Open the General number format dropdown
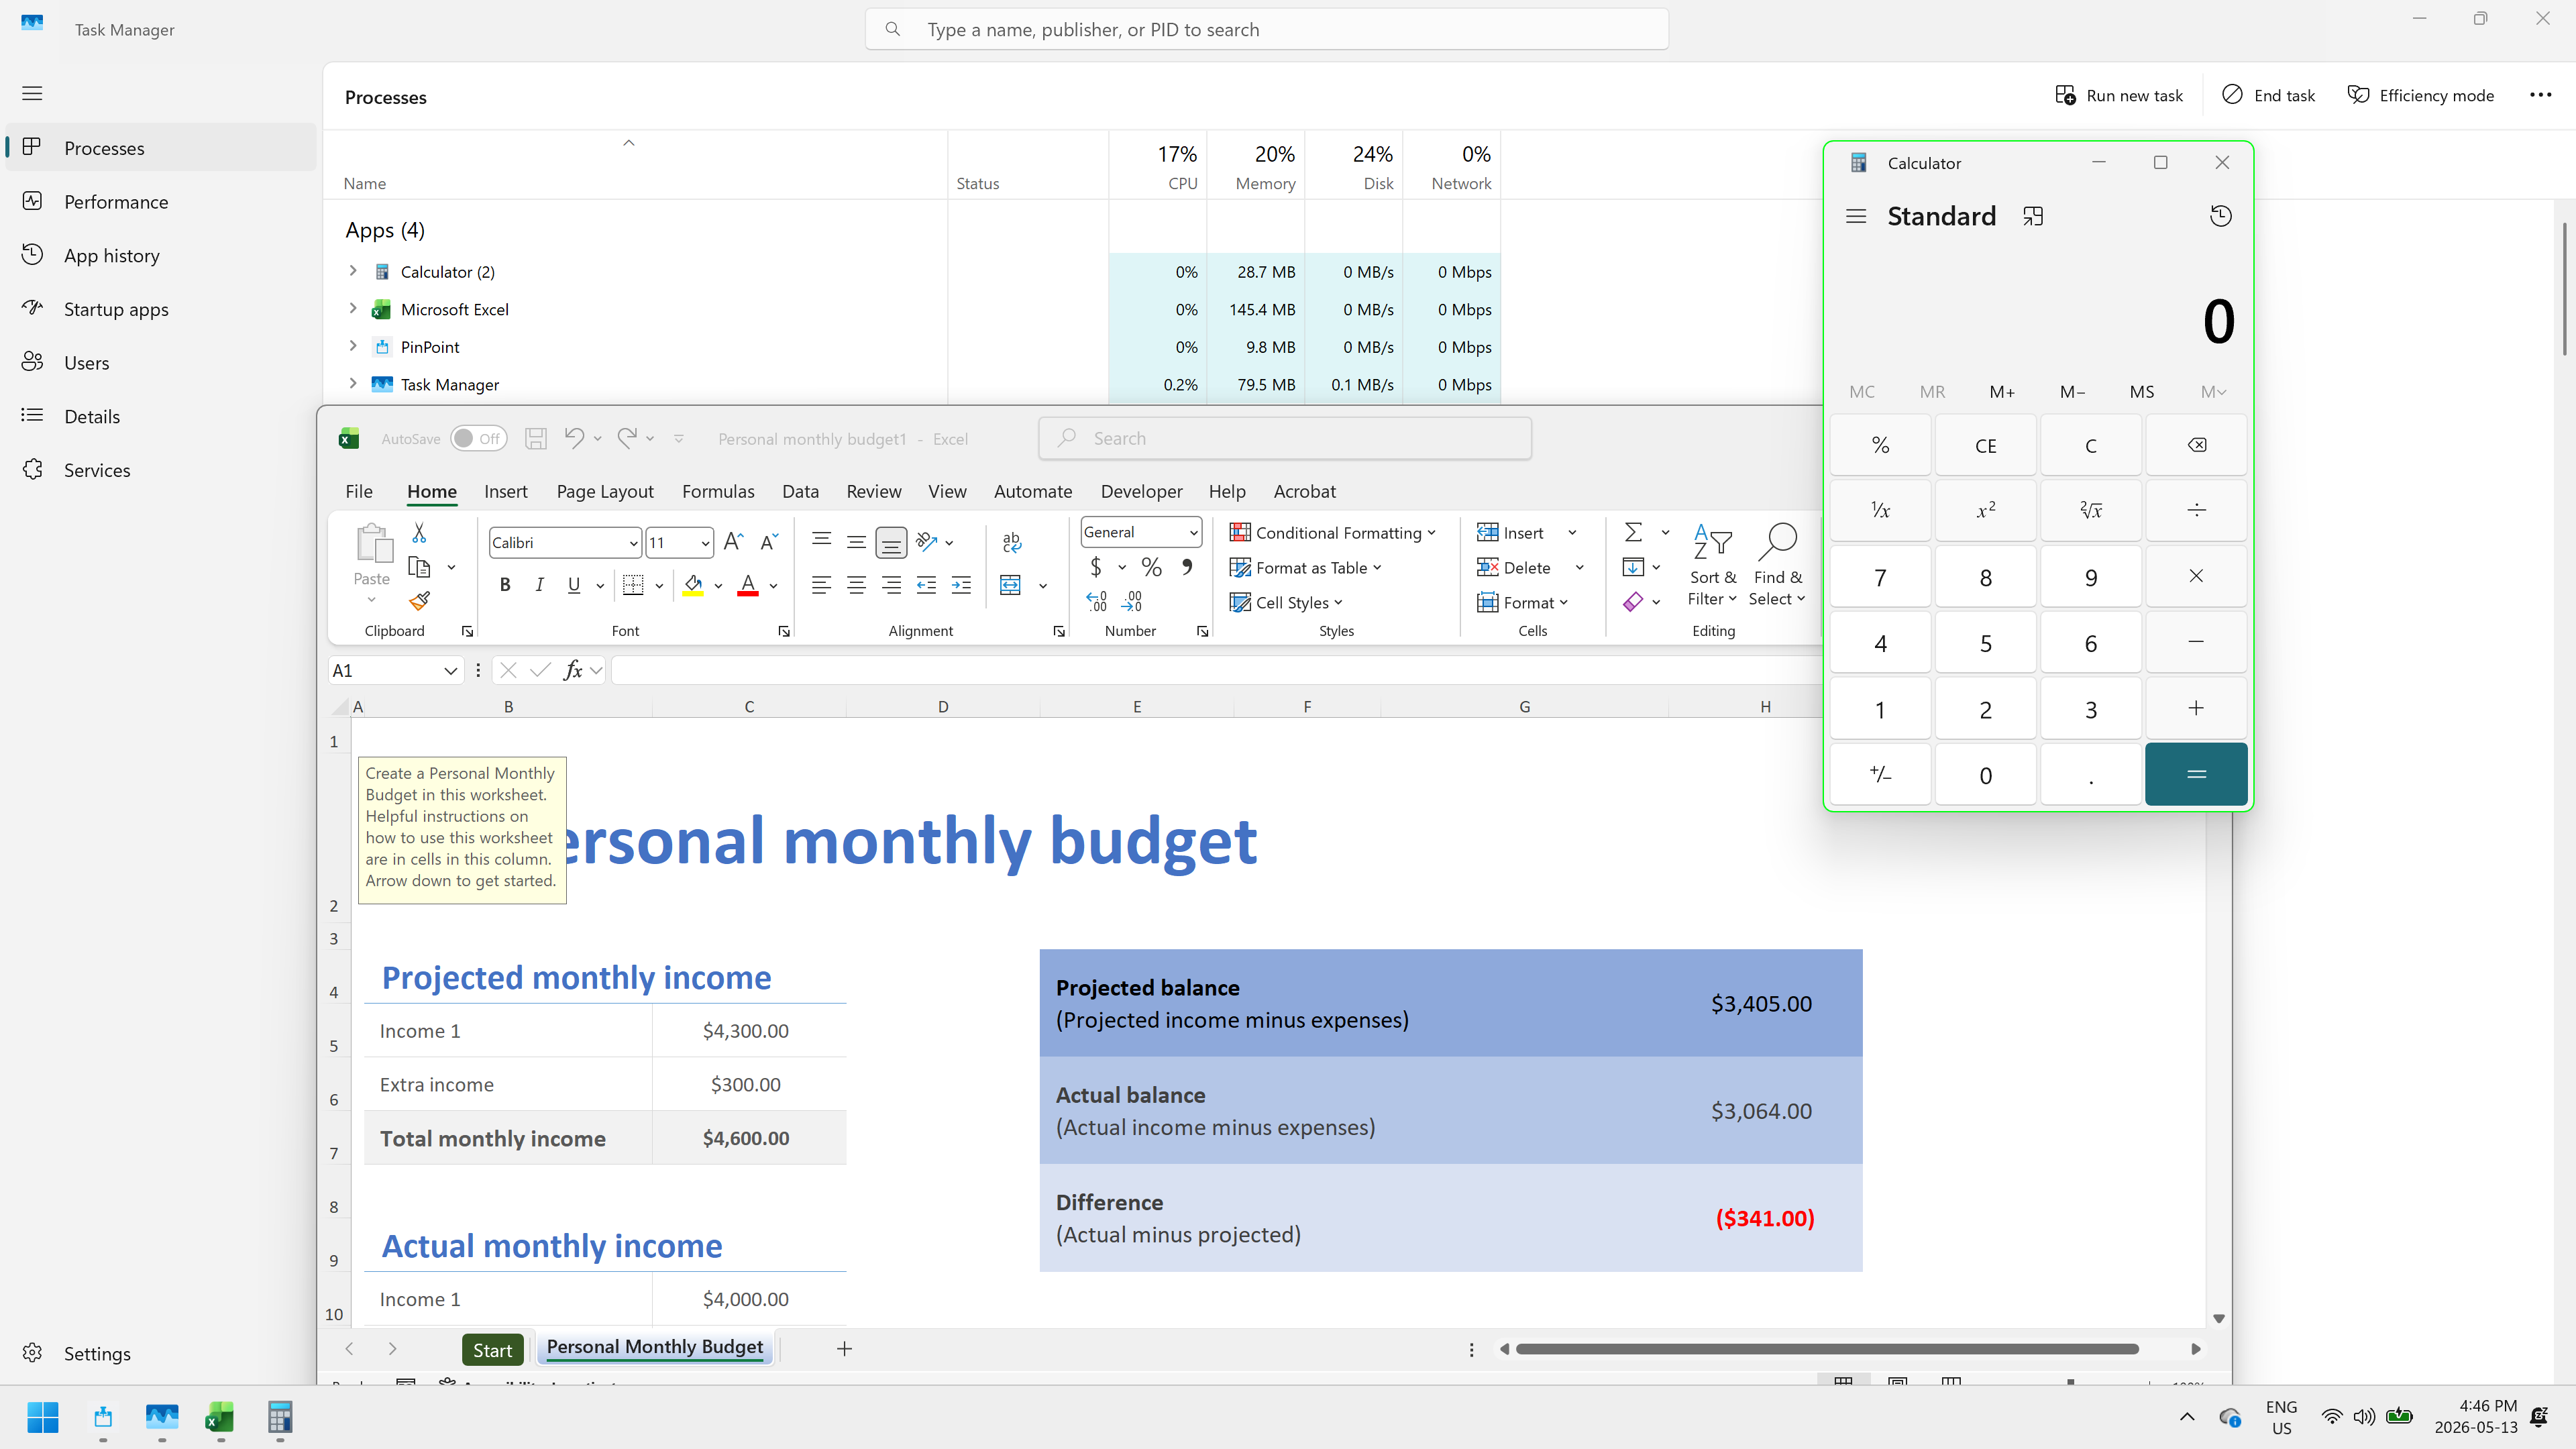2576x1449 pixels. 1193,532
